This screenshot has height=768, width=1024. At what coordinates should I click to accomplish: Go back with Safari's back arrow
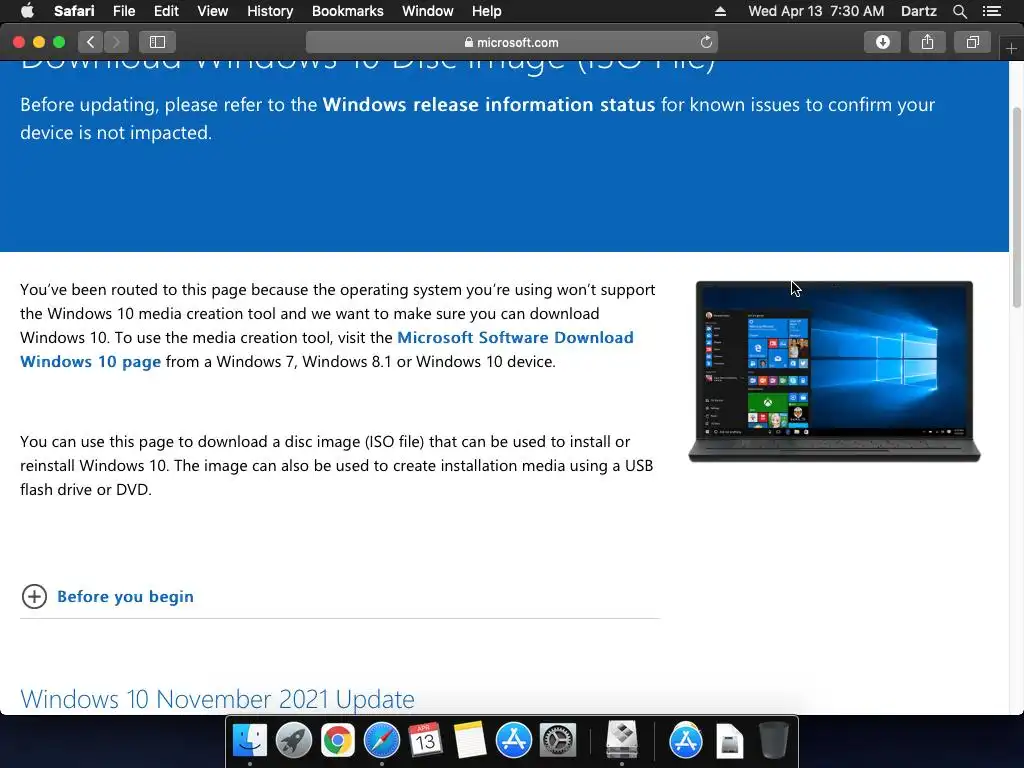pos(90,42)
